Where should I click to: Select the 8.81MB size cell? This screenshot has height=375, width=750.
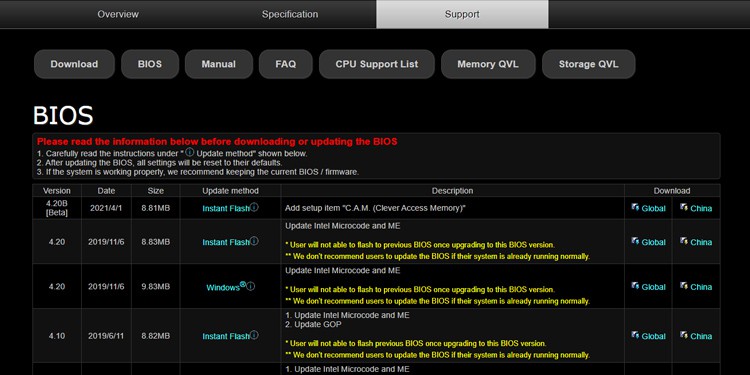coord(155,209)
